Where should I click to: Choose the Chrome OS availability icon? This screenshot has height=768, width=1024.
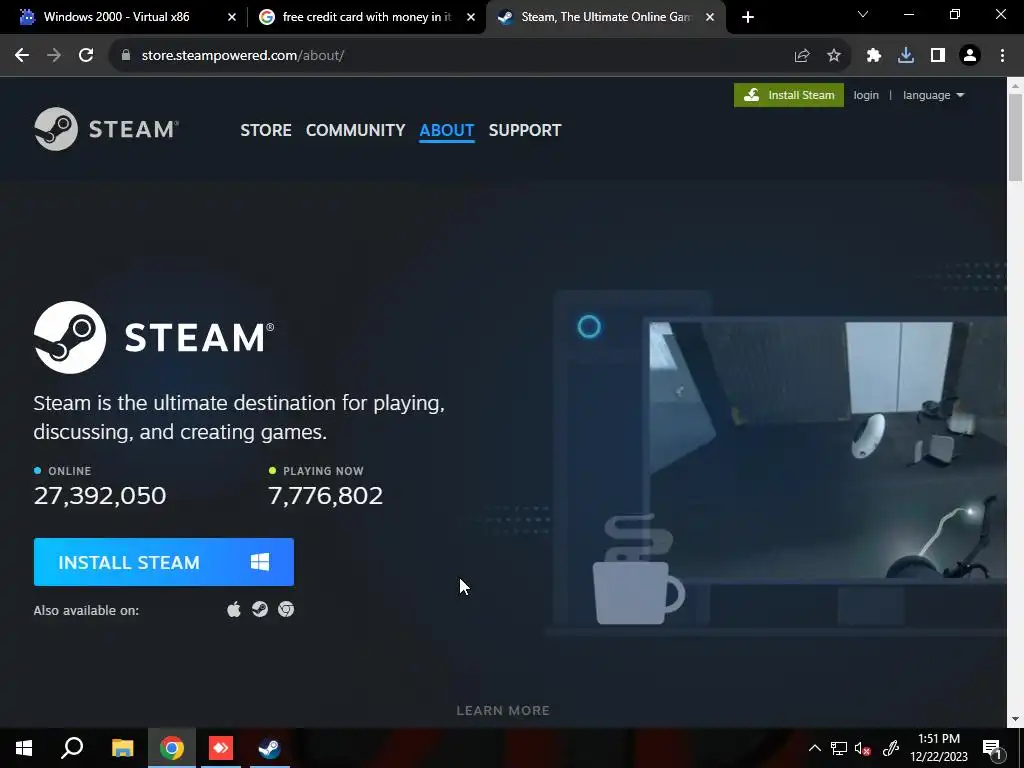pyautogui.click(x=286, y=609)
